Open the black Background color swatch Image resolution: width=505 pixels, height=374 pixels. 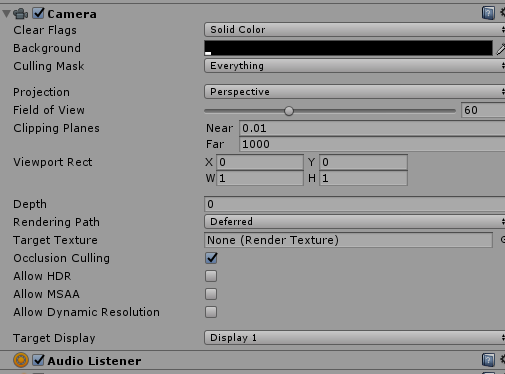tap(348, 48)
